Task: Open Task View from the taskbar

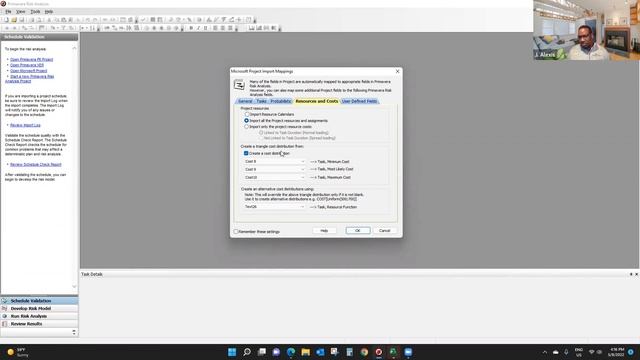Action: pos(262,352)
